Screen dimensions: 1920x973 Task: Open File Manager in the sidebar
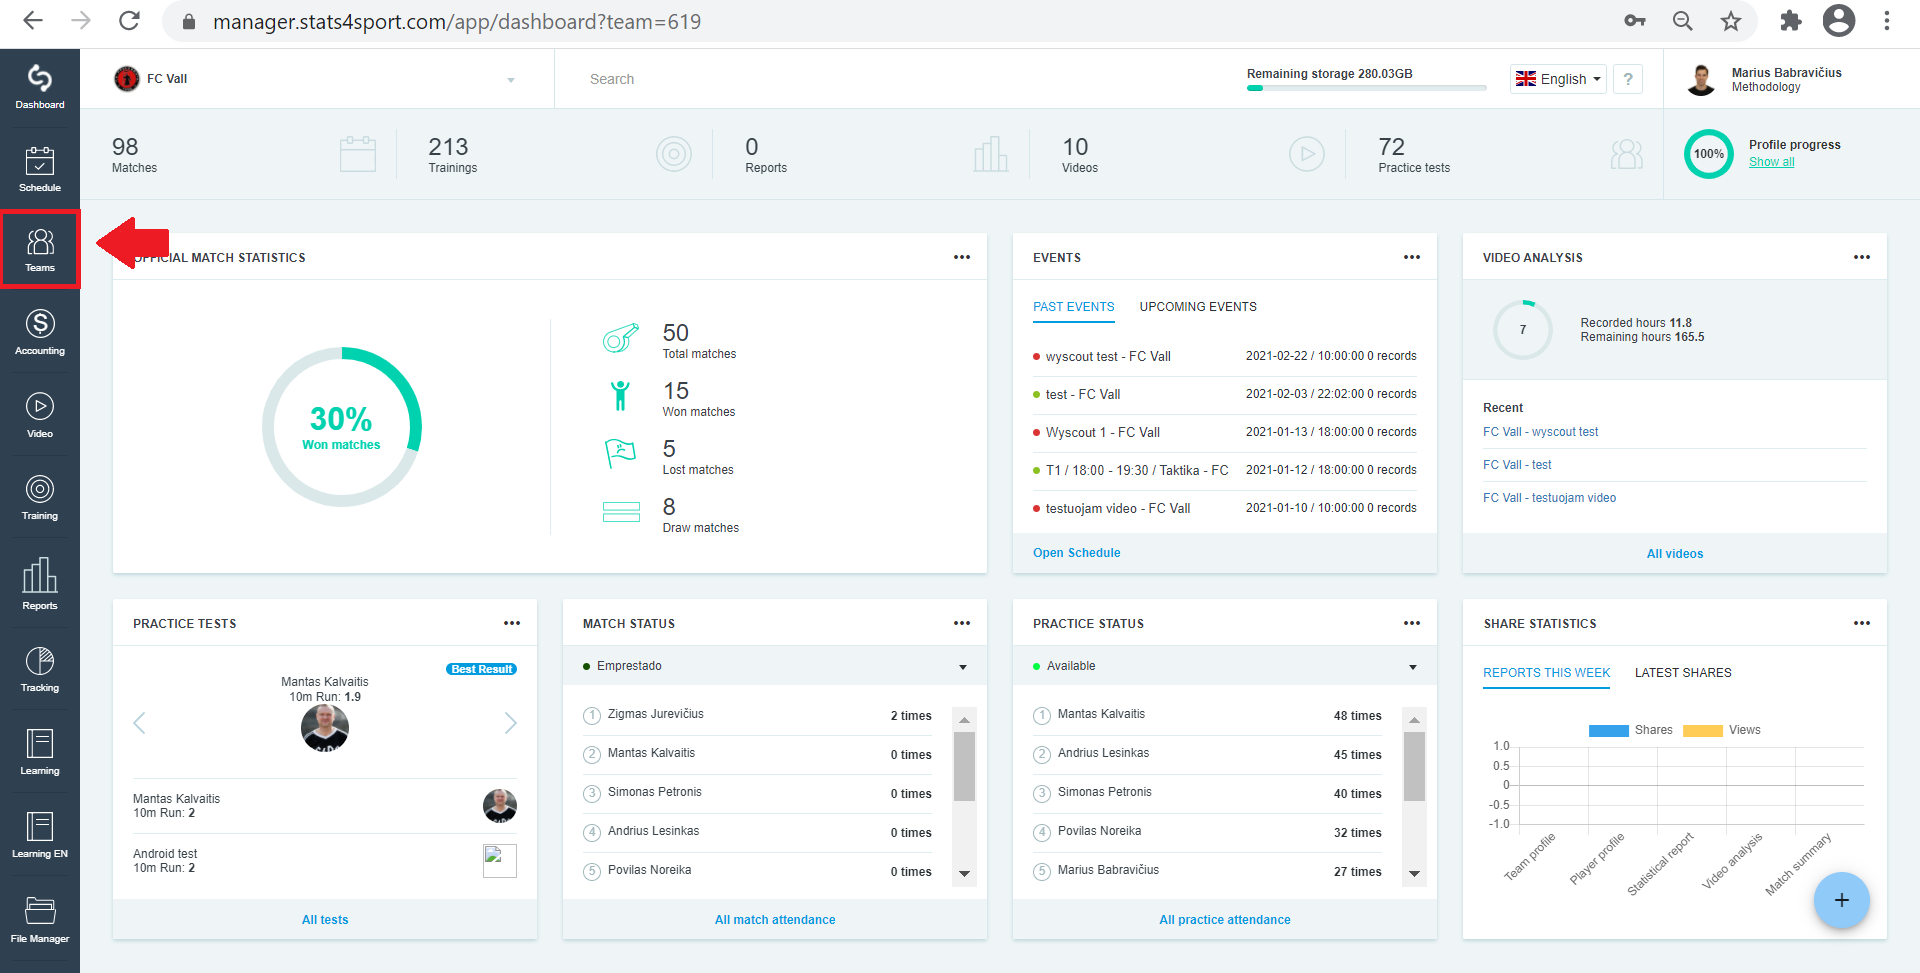pyautogui.click(x=40, y=920)
